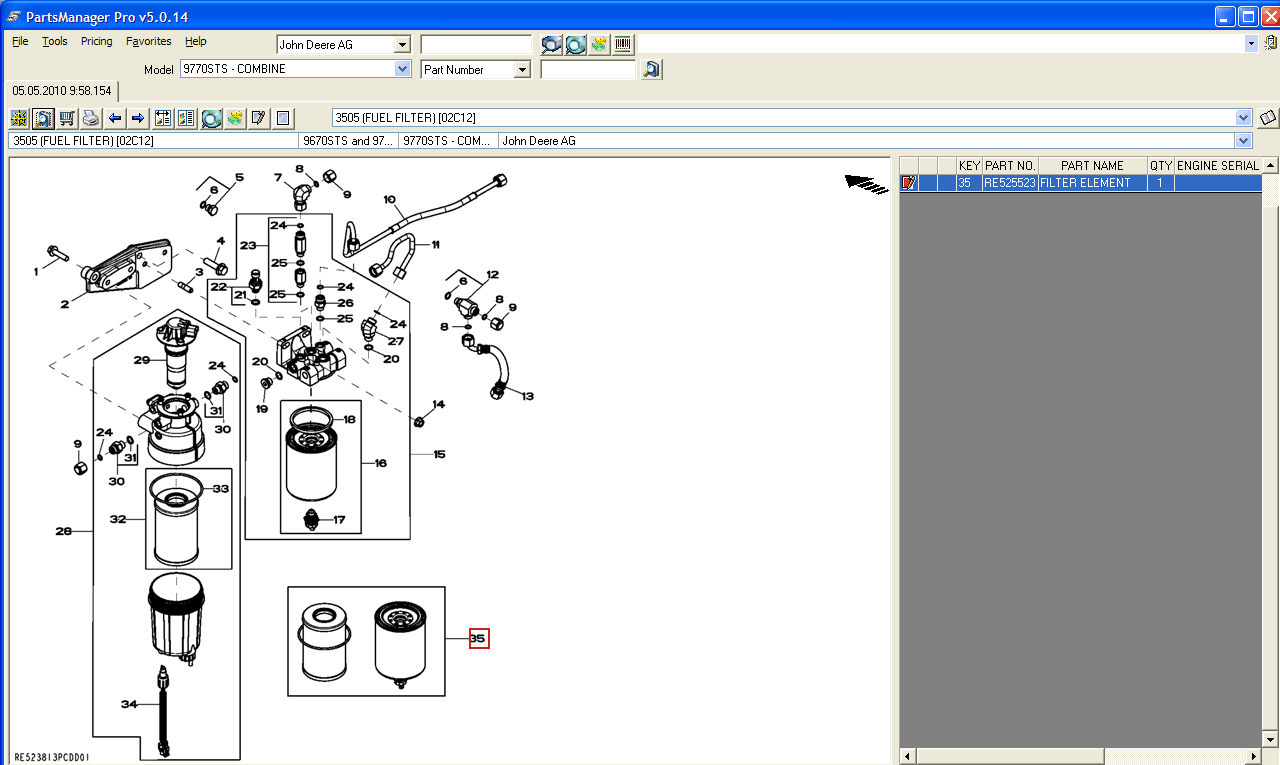Click callout 29 in the diagram
This screenshot has width=1280, height=765.
142,360
